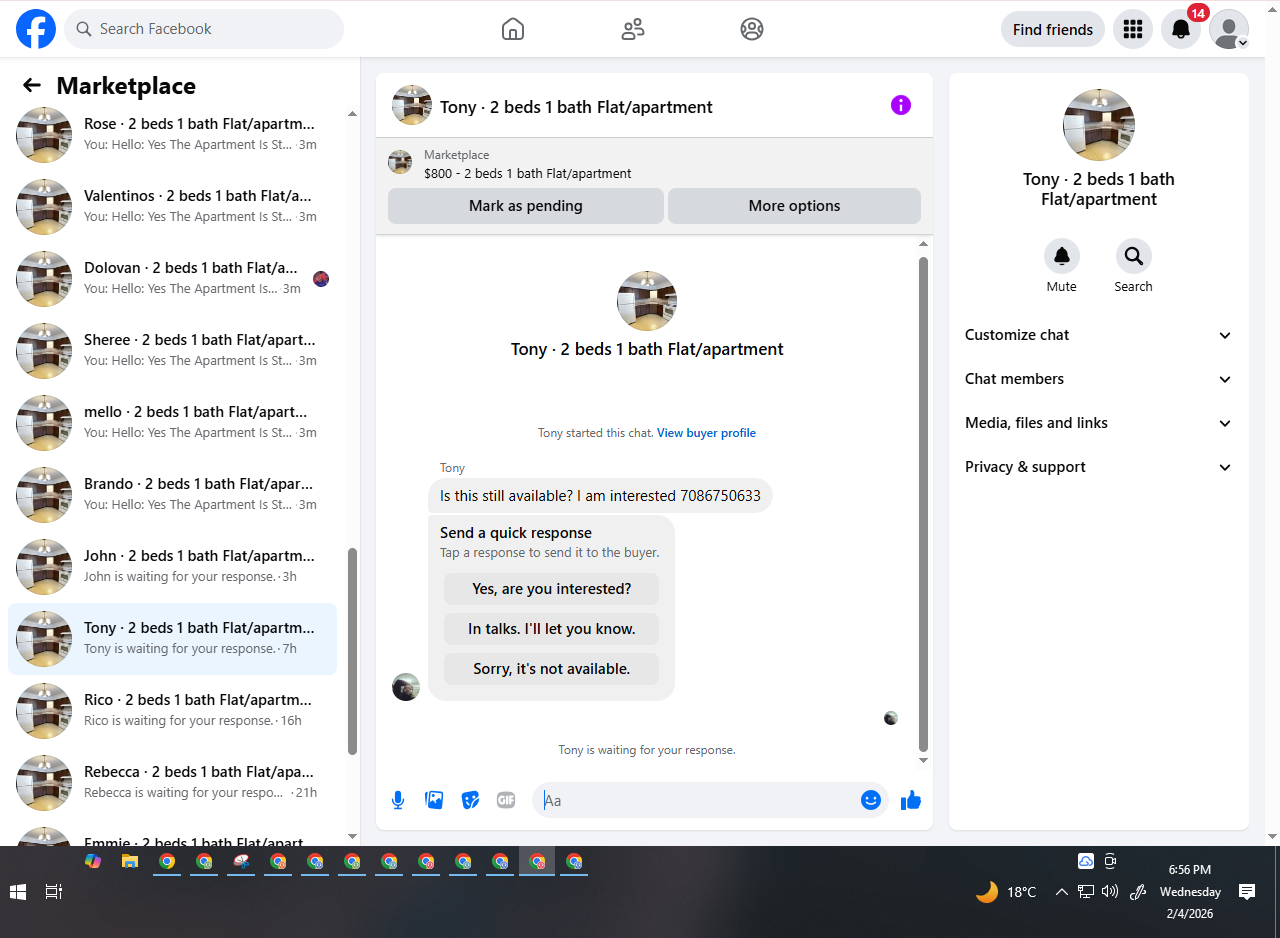Click $800 Marketplace listing banner
The width and height of the screenshot is (1280, 938).
654,163
